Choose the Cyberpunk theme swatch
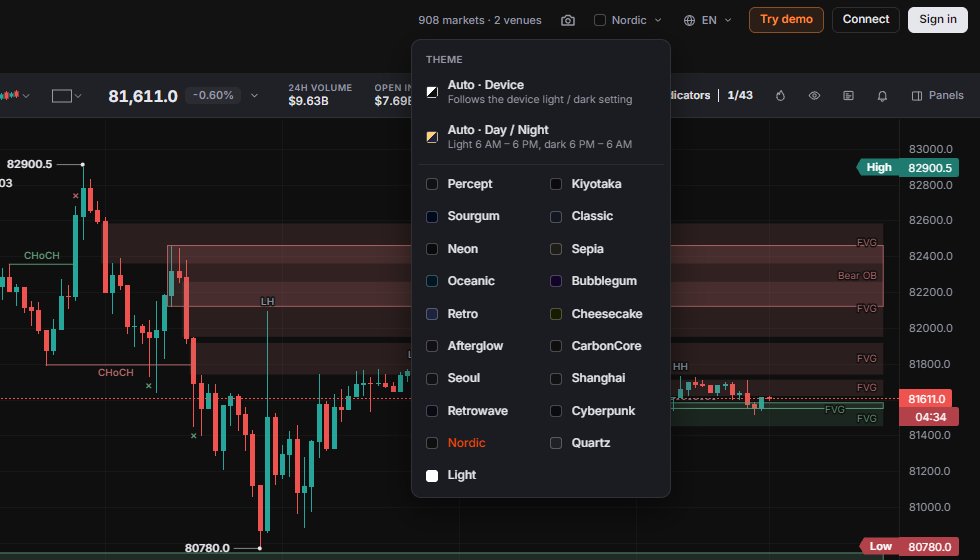 tap(556, 411)
